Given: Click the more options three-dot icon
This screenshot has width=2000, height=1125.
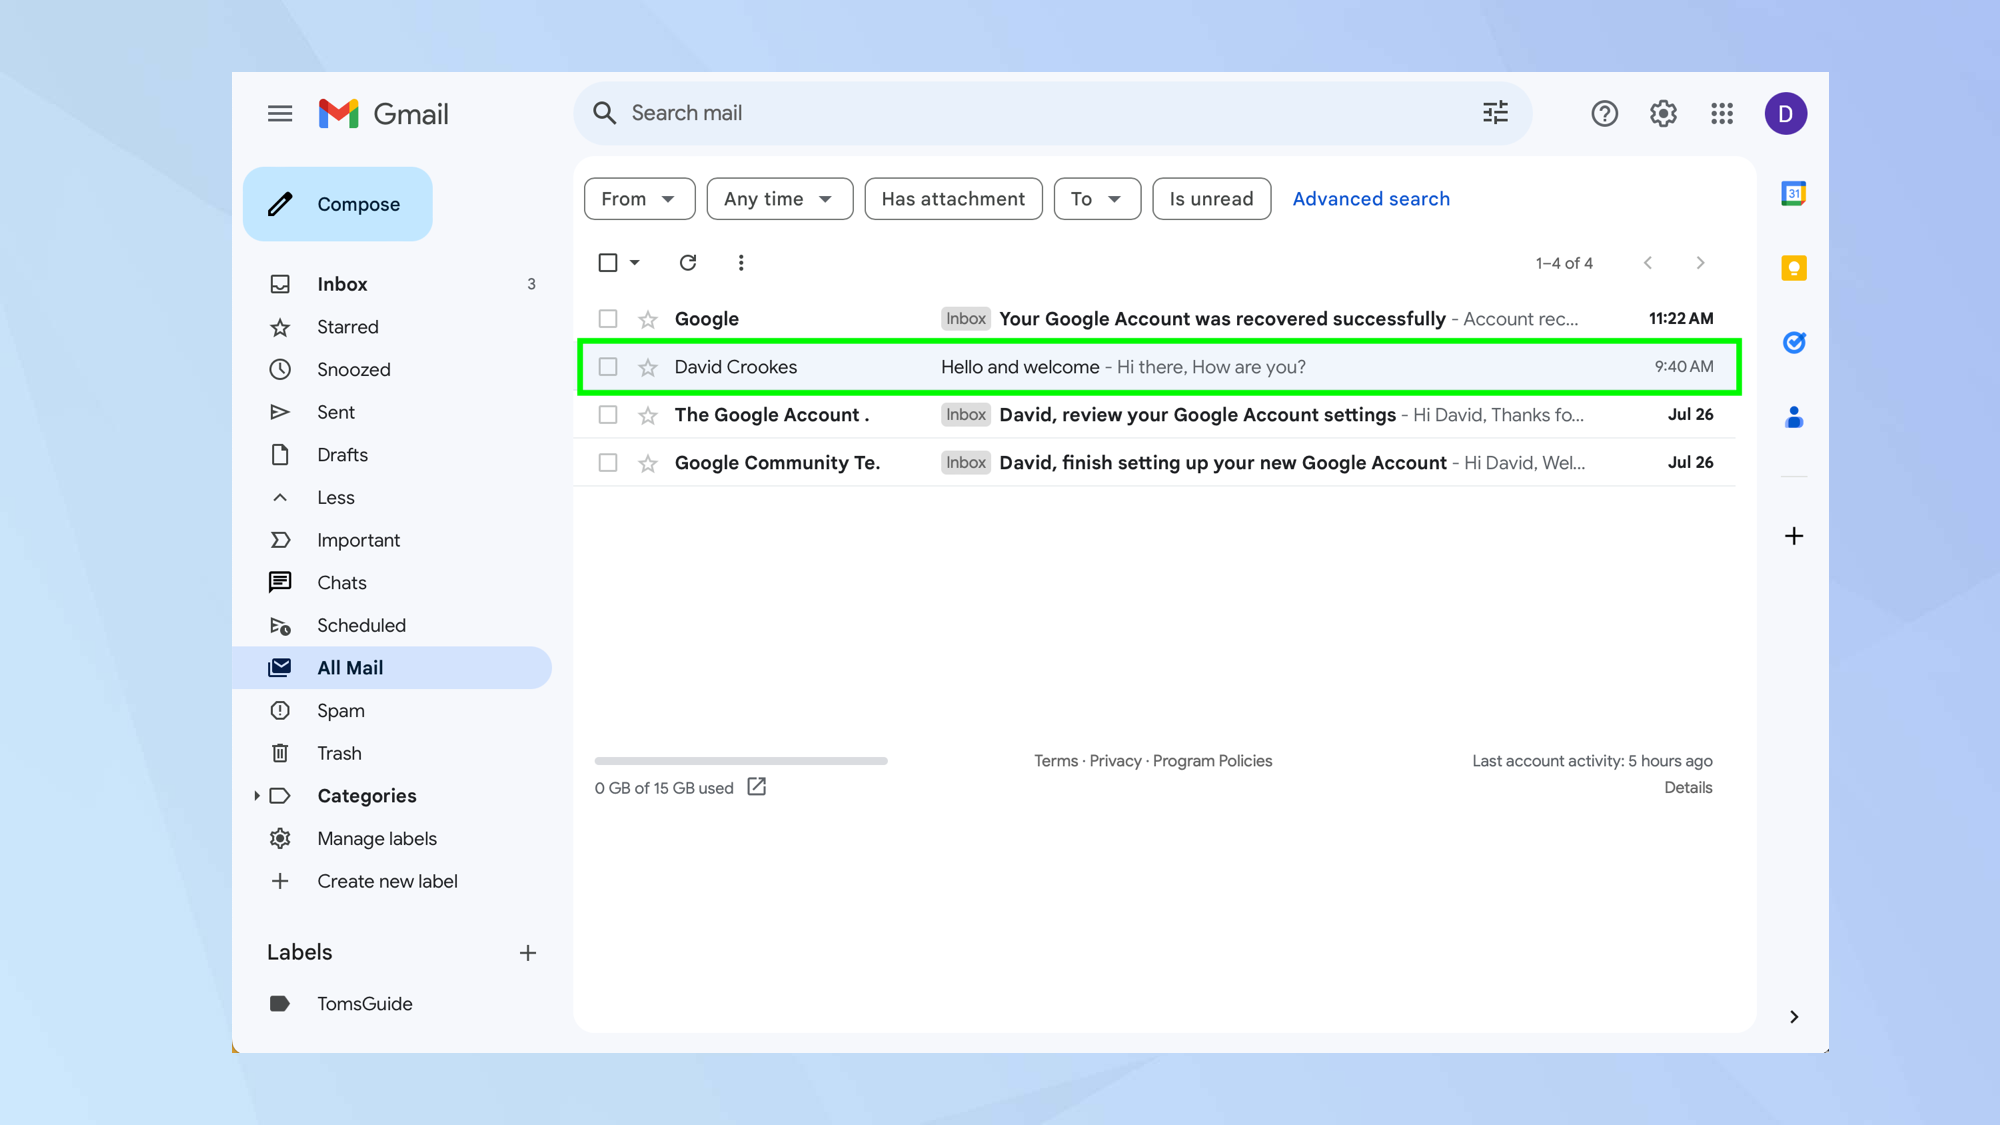Looking at the screenshot, I should point(739,262).
